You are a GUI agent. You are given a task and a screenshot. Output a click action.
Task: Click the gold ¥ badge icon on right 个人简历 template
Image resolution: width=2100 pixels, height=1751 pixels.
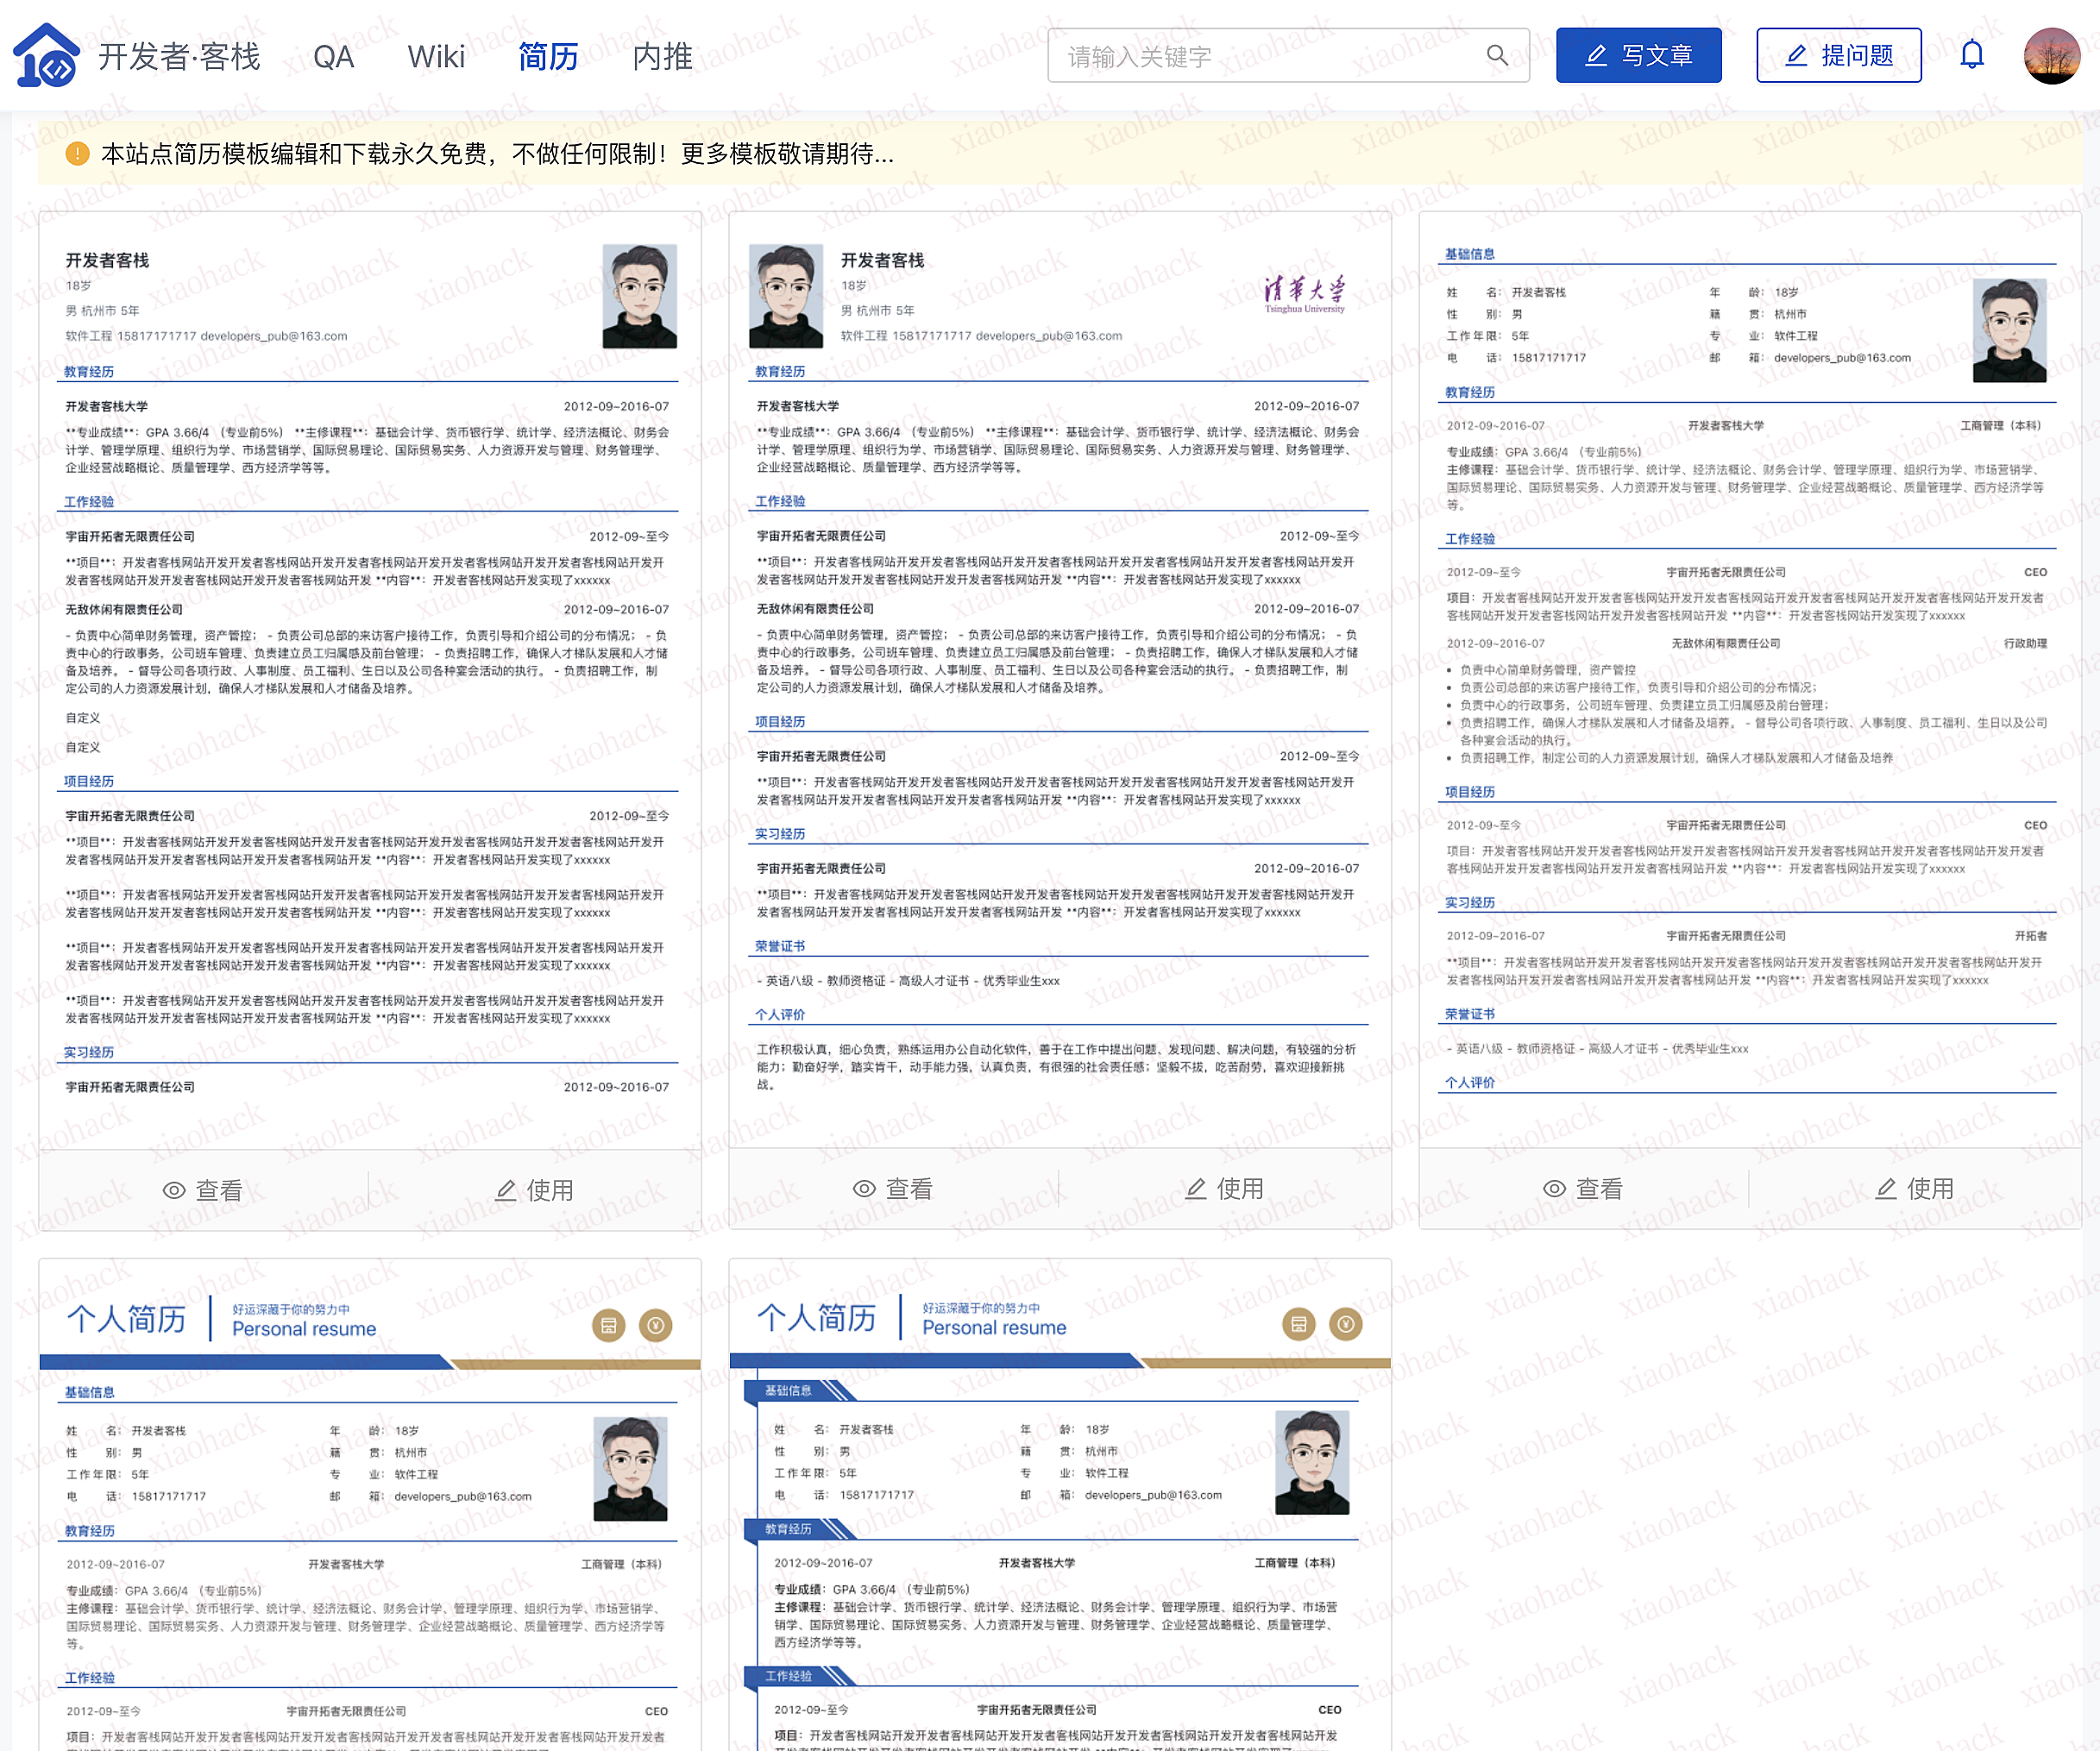click(x=1345, y=1324)
